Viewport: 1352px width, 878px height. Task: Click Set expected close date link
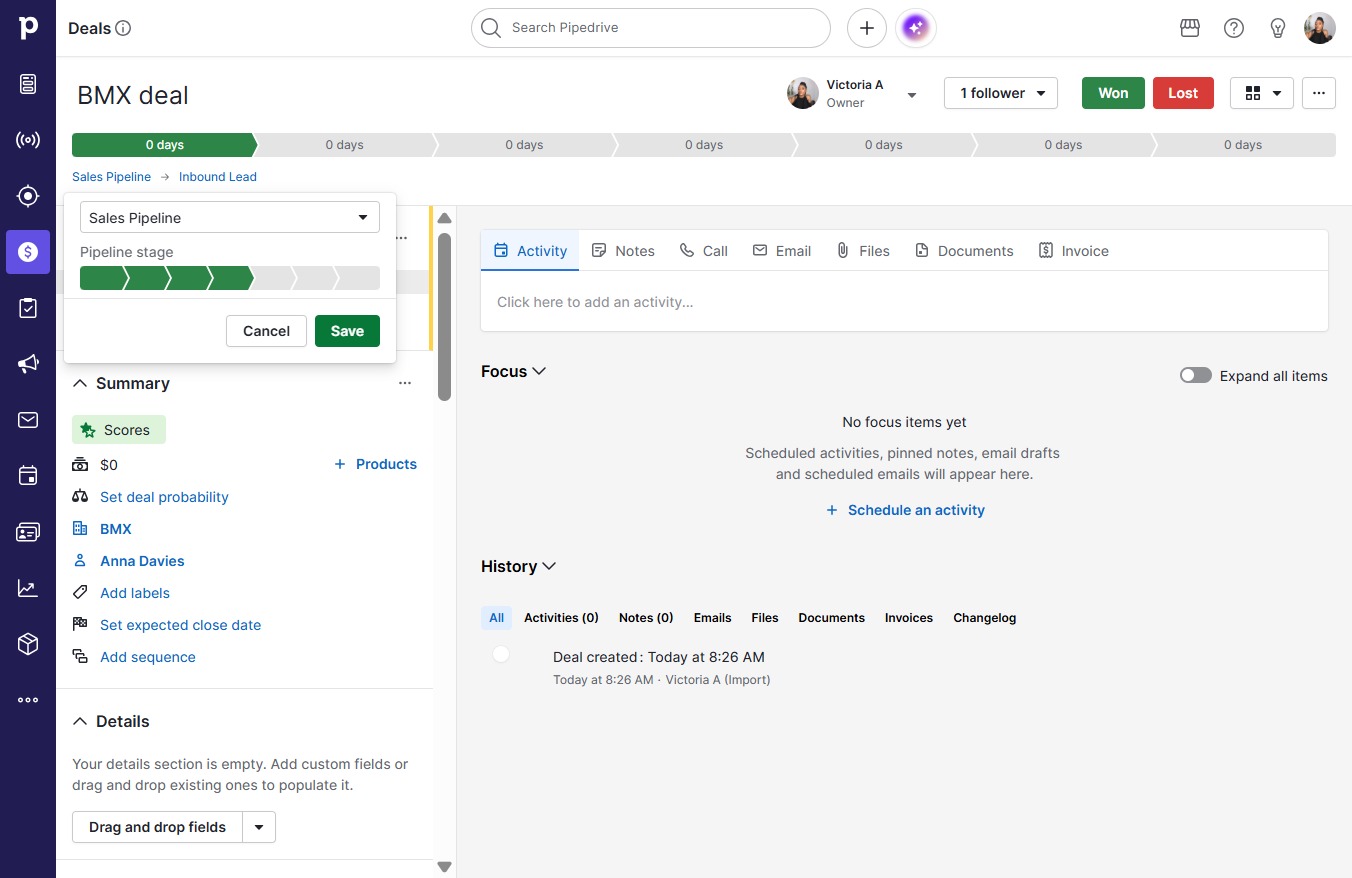tap(180, 625)
